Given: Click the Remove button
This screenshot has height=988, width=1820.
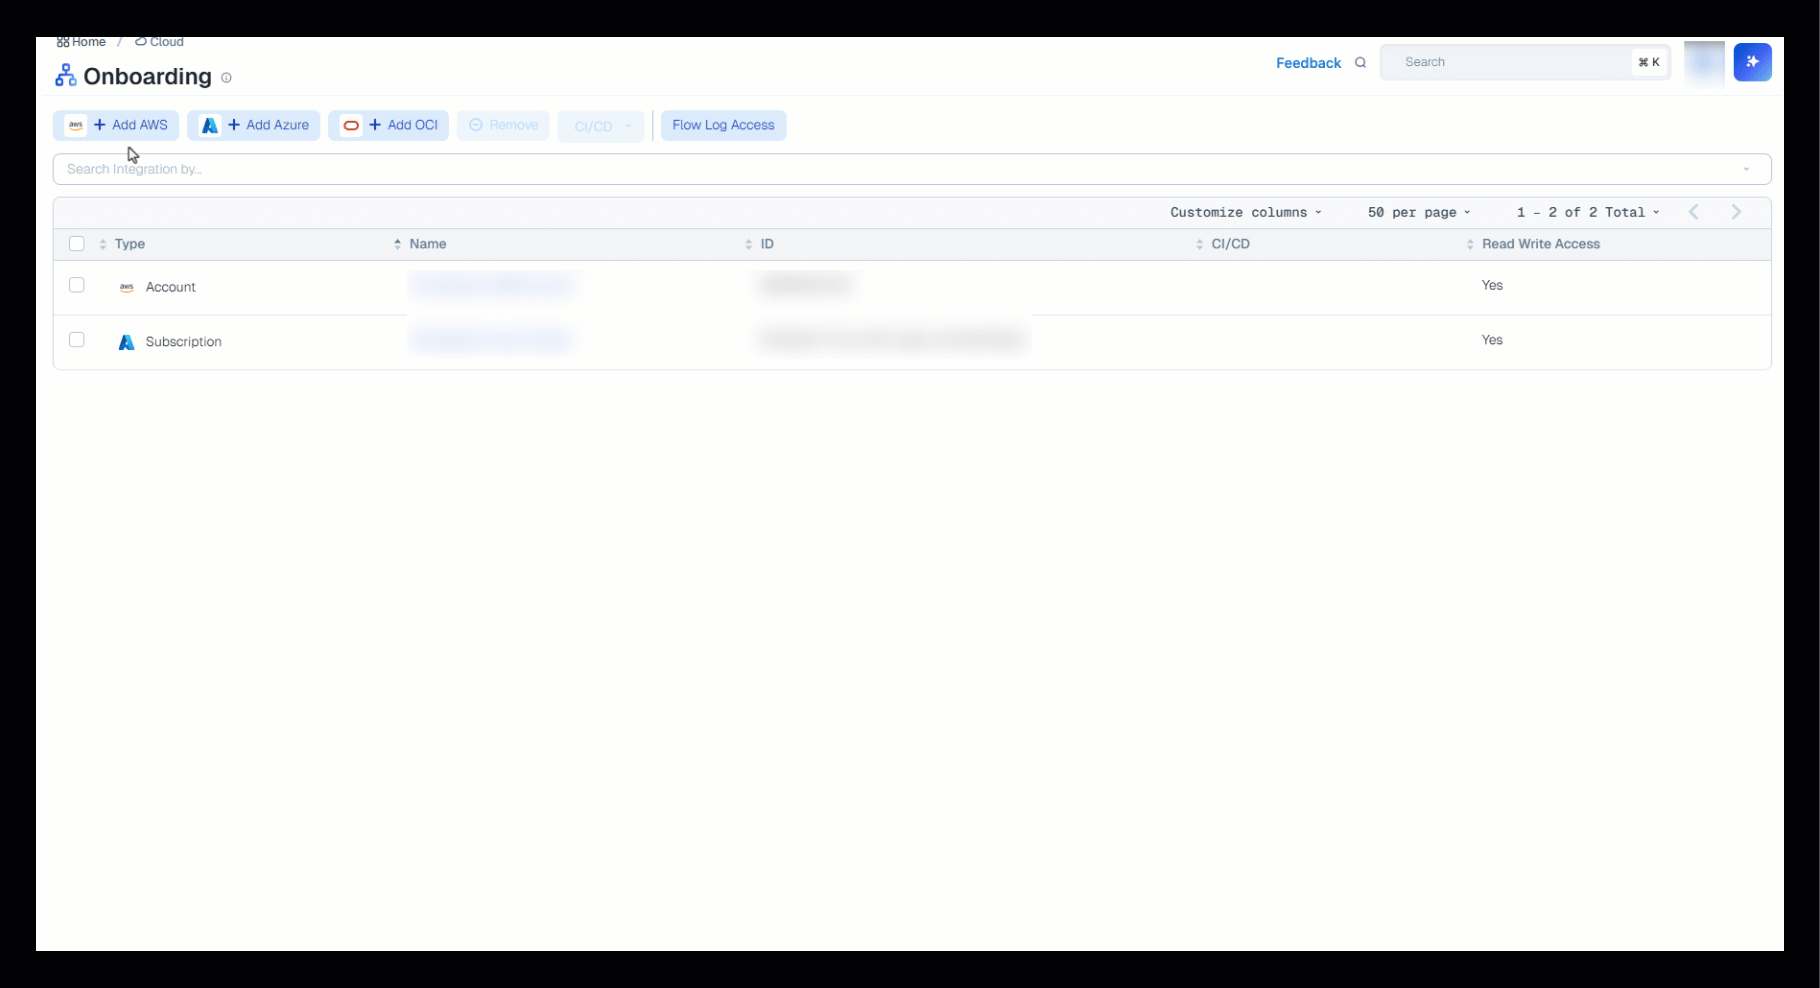Looking at the screenshot, I should pos(504,125).
